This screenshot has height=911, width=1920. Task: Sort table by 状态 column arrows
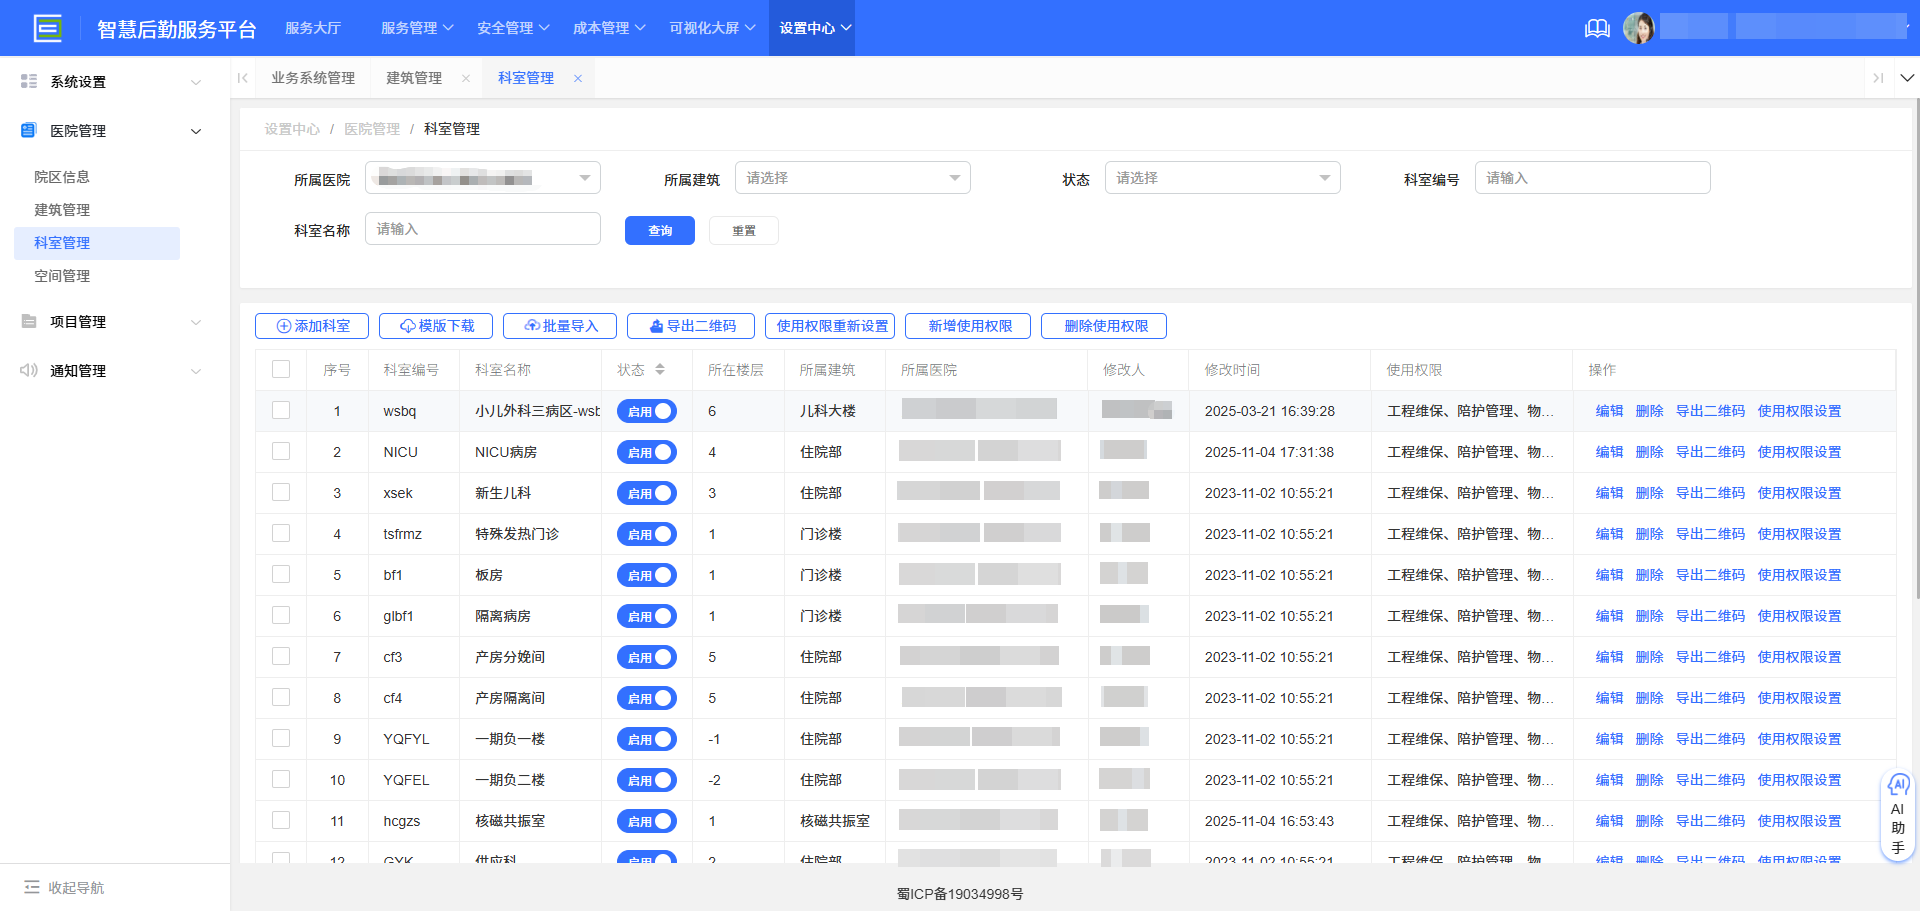coord(660,370)
